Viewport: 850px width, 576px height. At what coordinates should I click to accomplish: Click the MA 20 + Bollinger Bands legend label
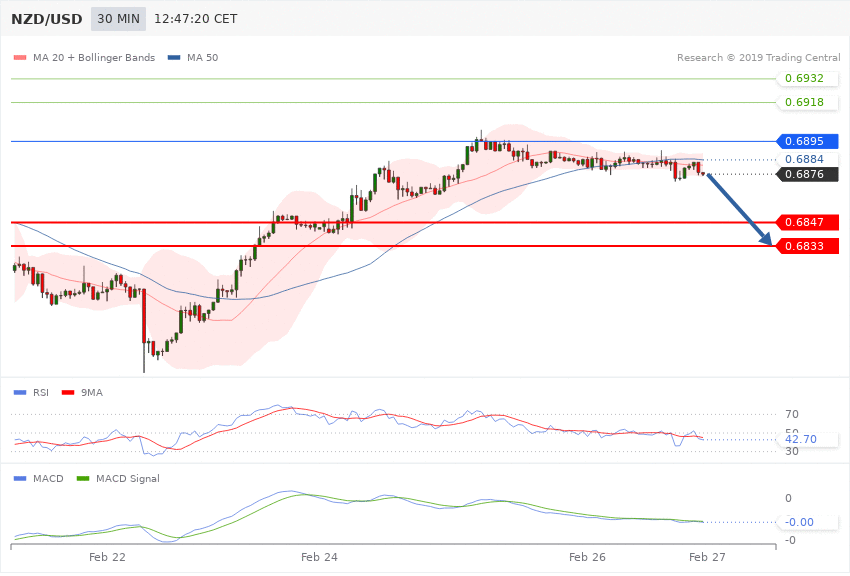coord(94,57)
